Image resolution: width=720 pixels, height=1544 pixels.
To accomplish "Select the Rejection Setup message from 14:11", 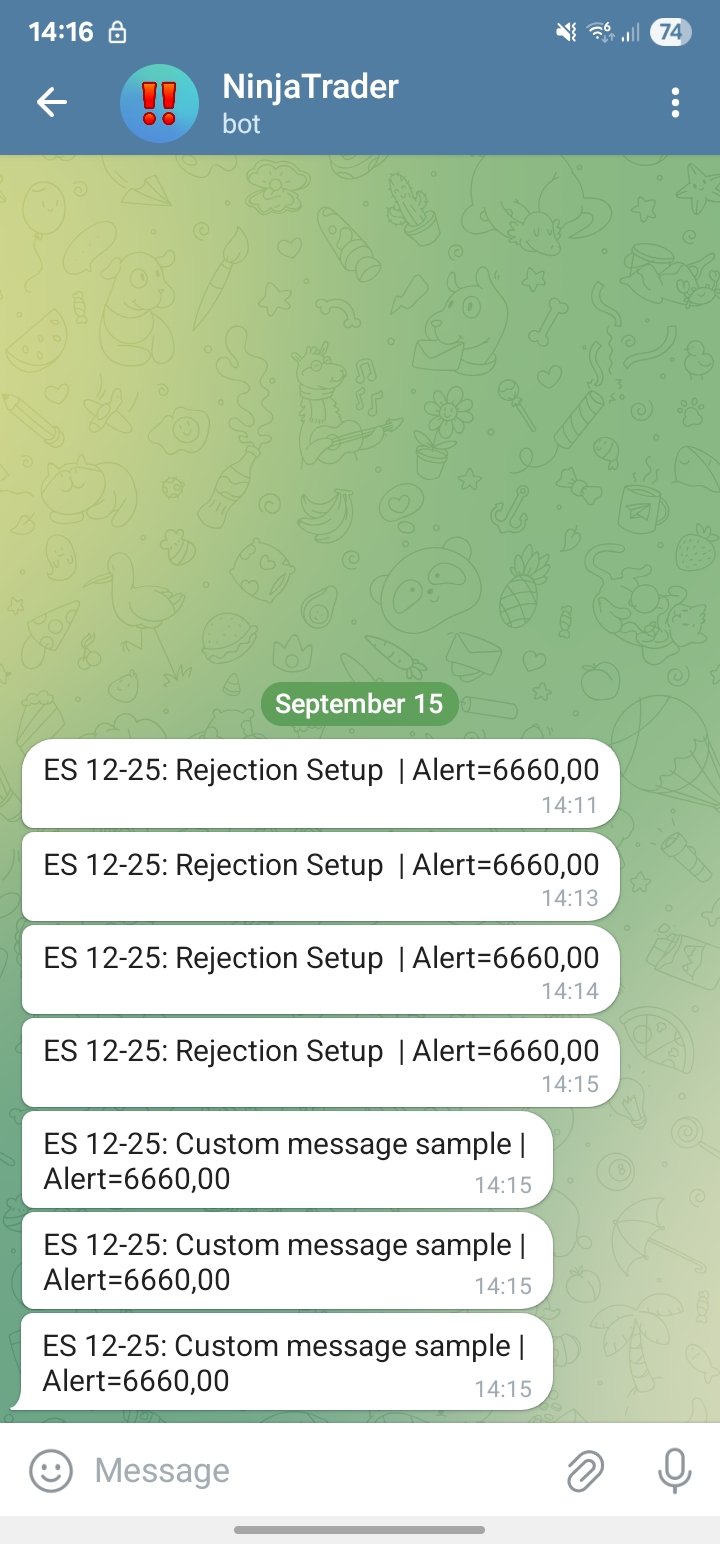I will point(320,783).
